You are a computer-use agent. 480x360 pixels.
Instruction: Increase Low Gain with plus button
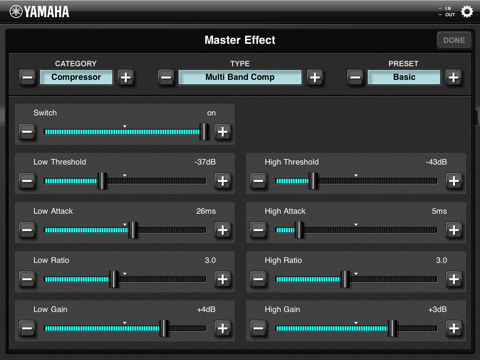tap(223, 328)
